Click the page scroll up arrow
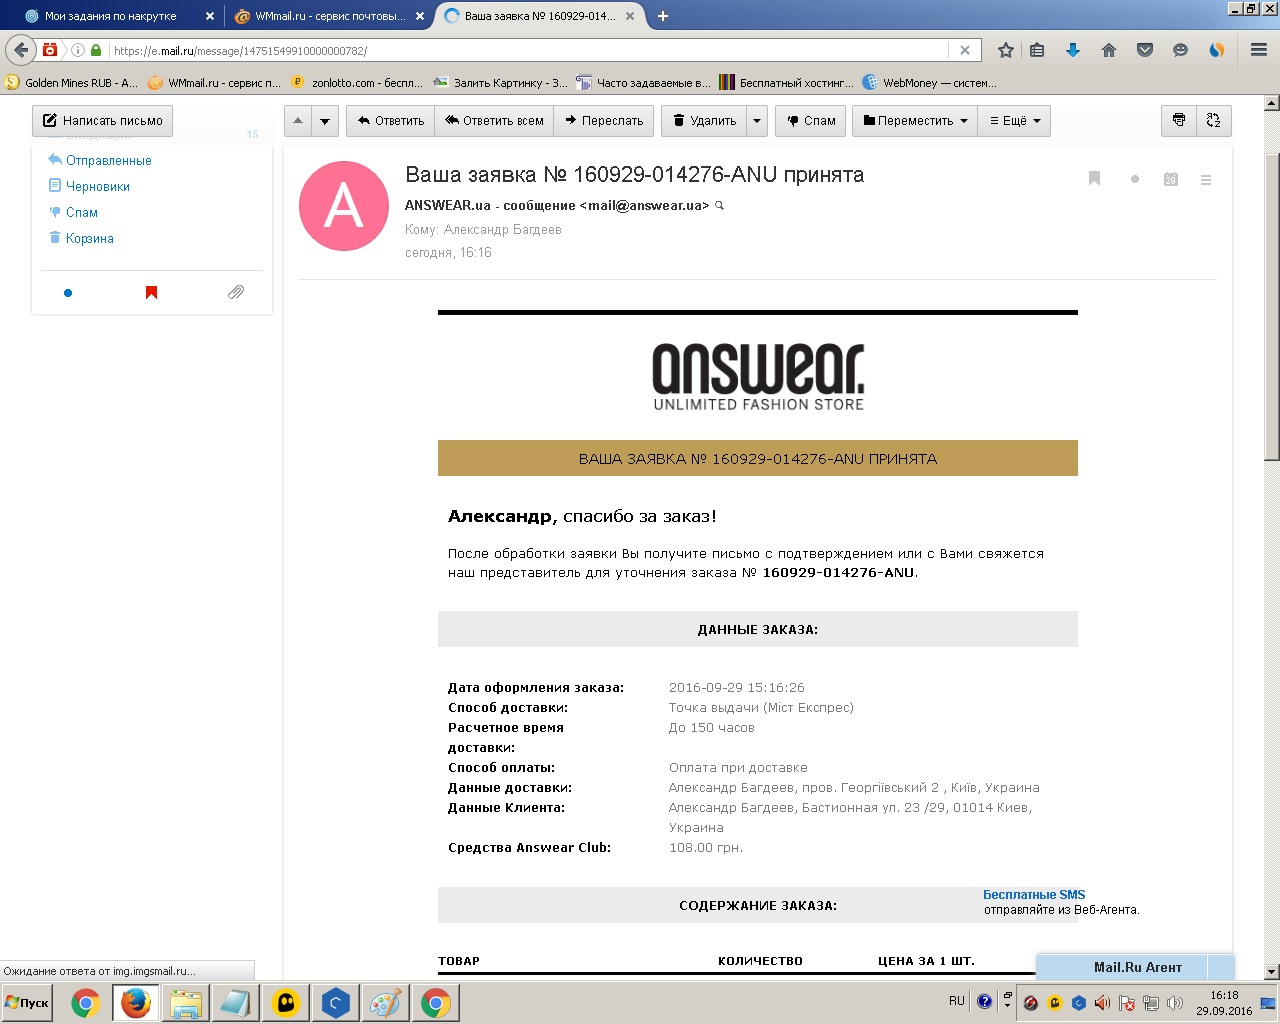1280x1024 pixels. pyautogui.click(x=1272, y=103)
